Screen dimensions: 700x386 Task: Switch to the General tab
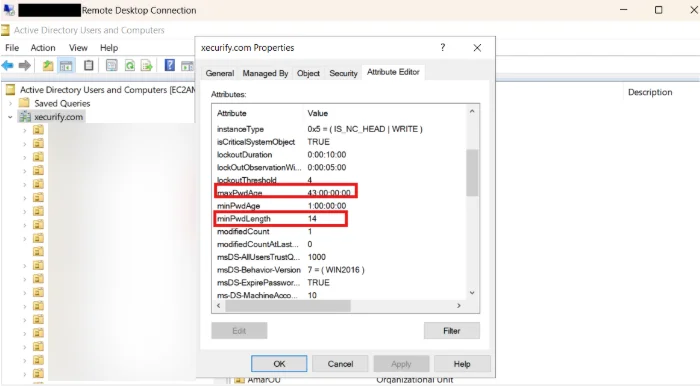pyautogui.click(x=220, y=73)
